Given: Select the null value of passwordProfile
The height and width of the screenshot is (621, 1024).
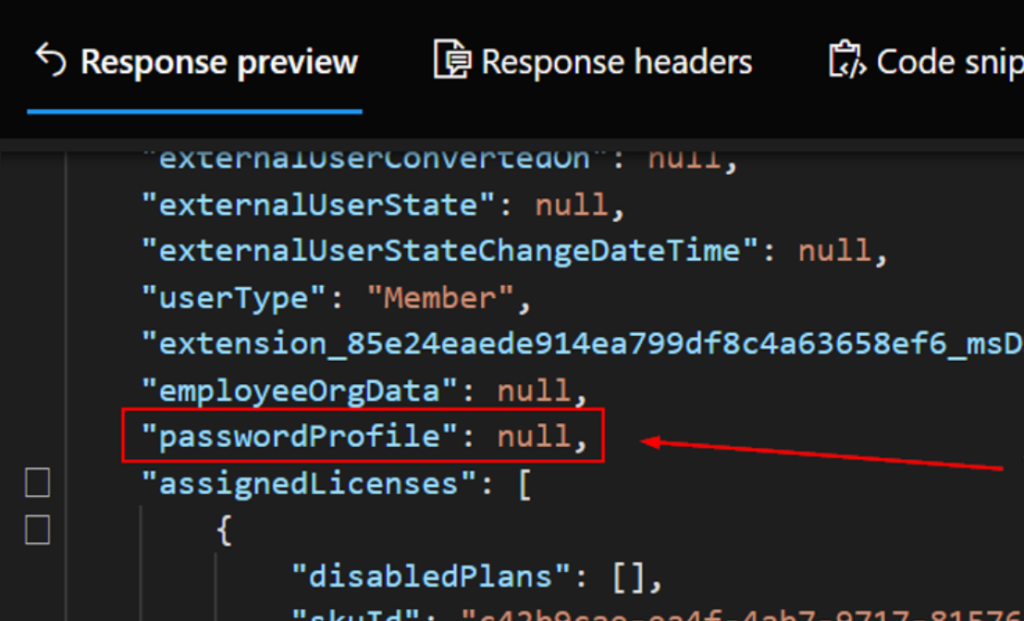Looking at the screenshot, I should pyautogui.click(x=534, y=437).
